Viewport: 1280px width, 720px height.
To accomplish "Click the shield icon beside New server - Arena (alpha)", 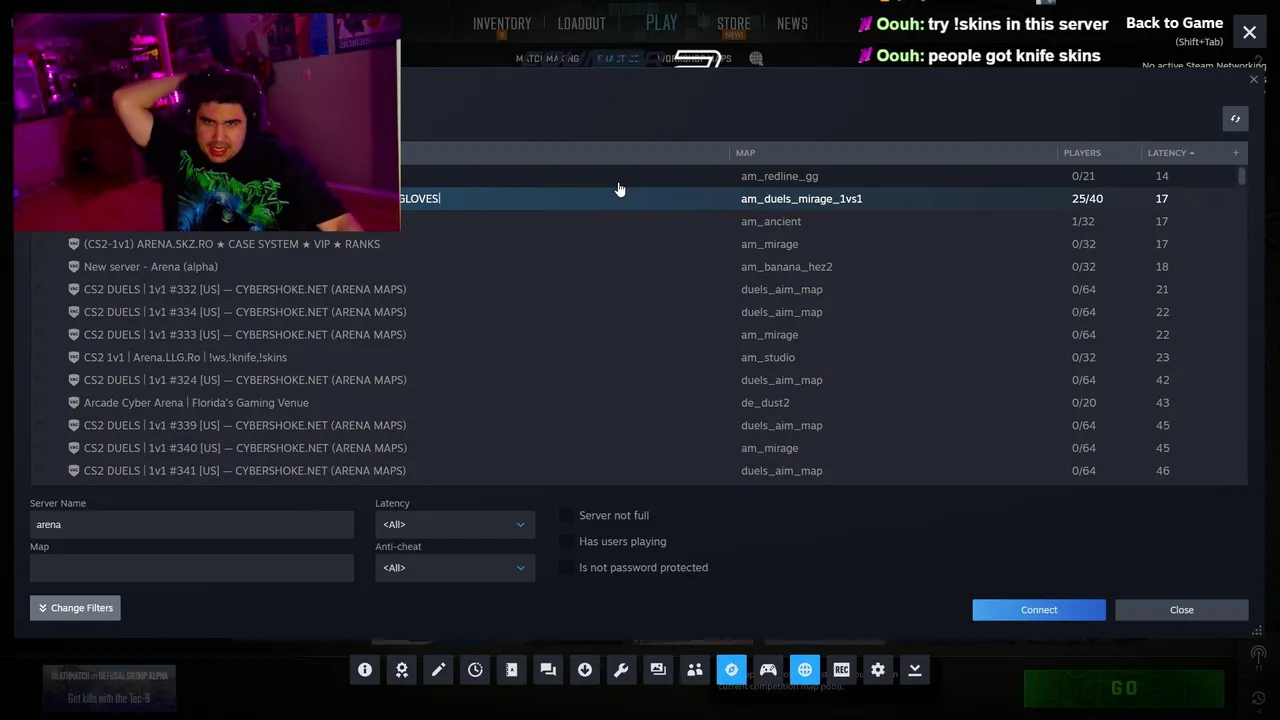I will coord(74,267).
